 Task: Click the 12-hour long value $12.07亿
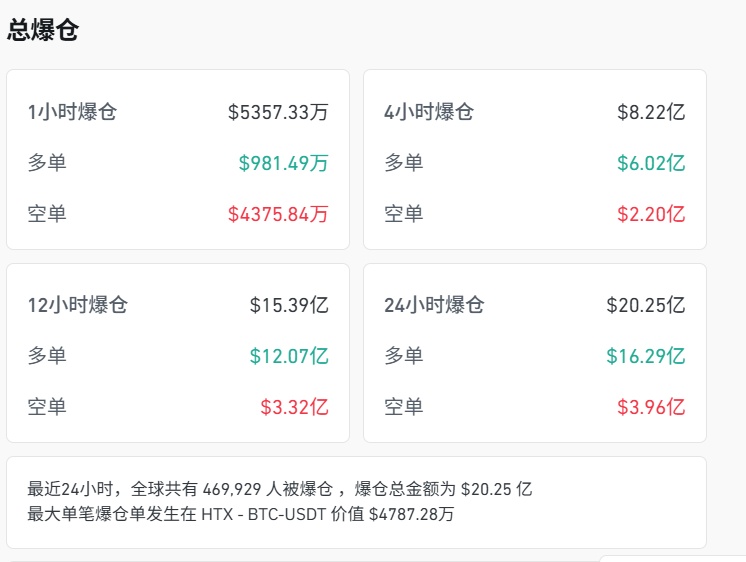289,356
